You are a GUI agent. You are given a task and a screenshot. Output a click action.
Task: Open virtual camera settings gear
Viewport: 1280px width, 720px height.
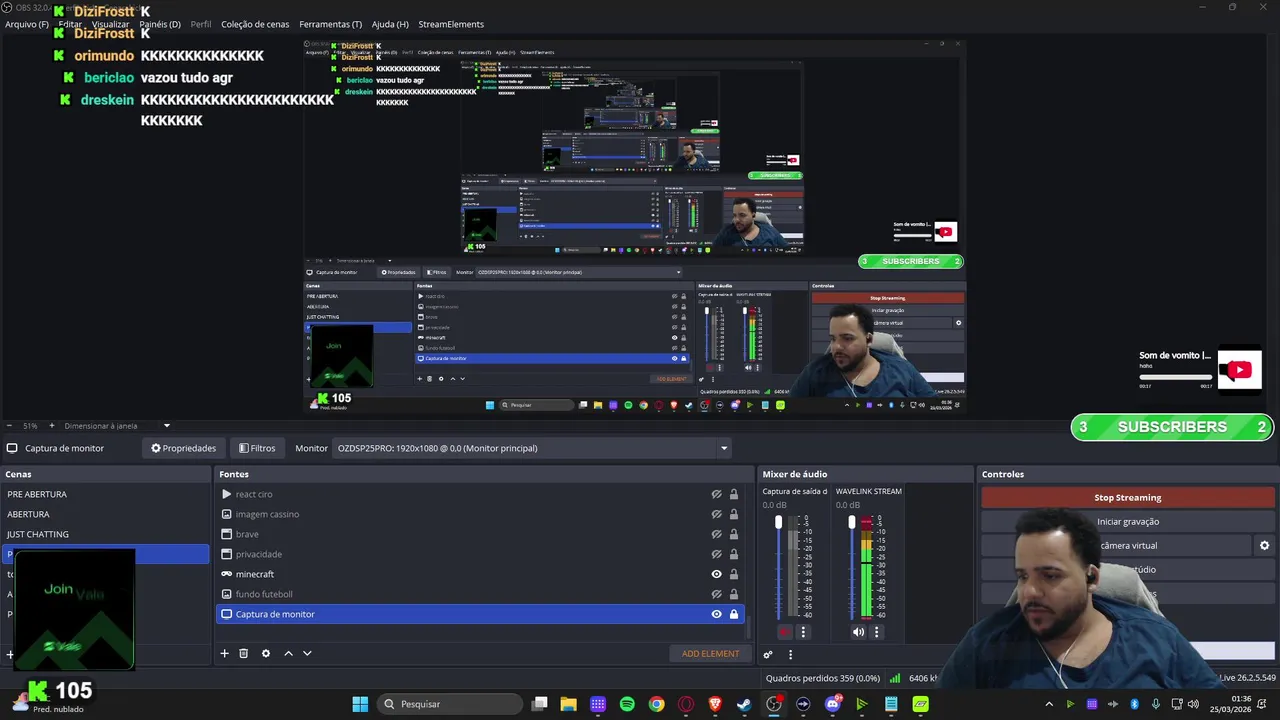[1264, 545]
